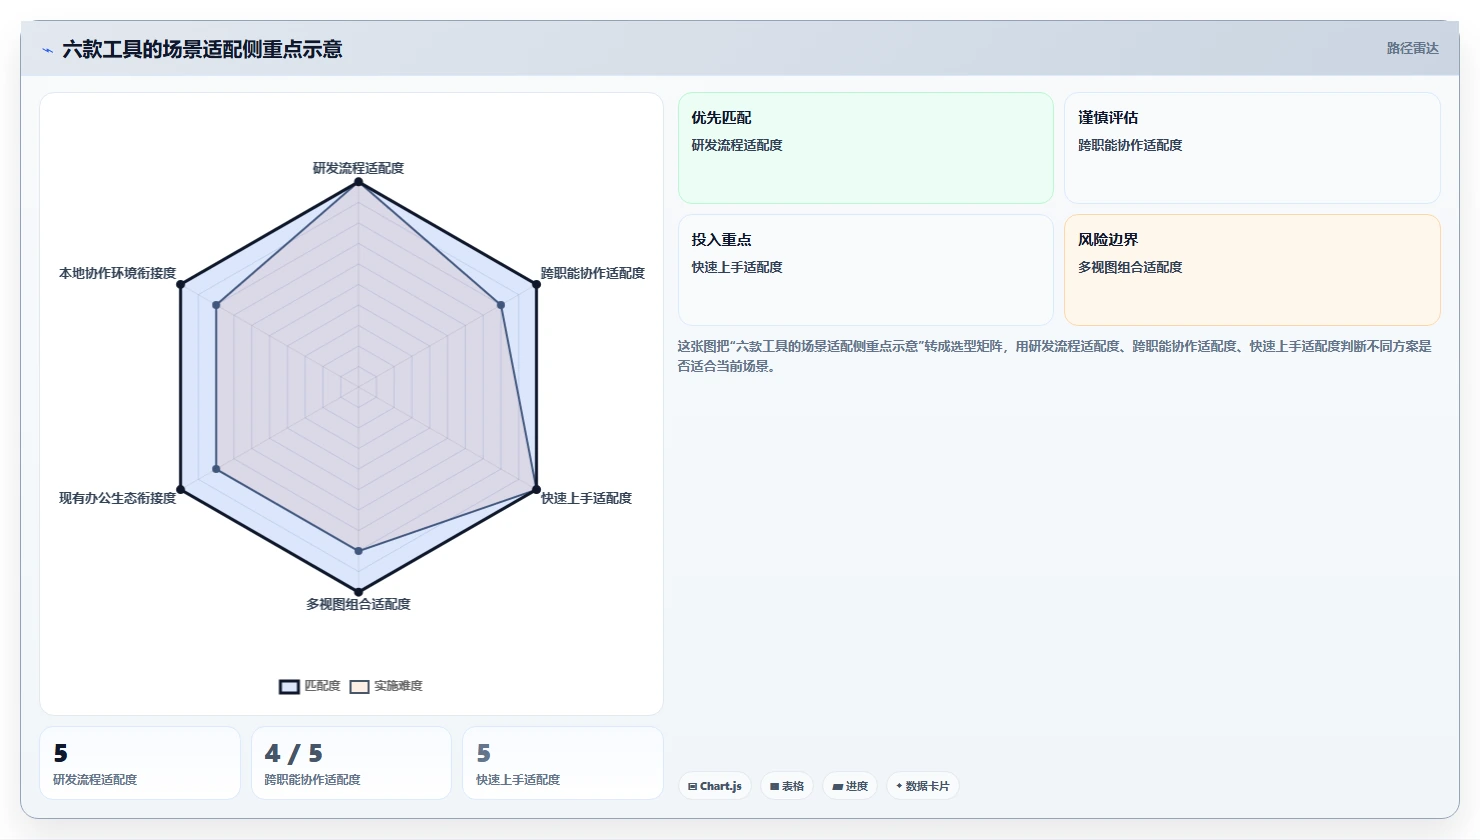The image size is (1480, 840).
Task: Open the 风险边界 orange card
Action: click(1252, 270)
